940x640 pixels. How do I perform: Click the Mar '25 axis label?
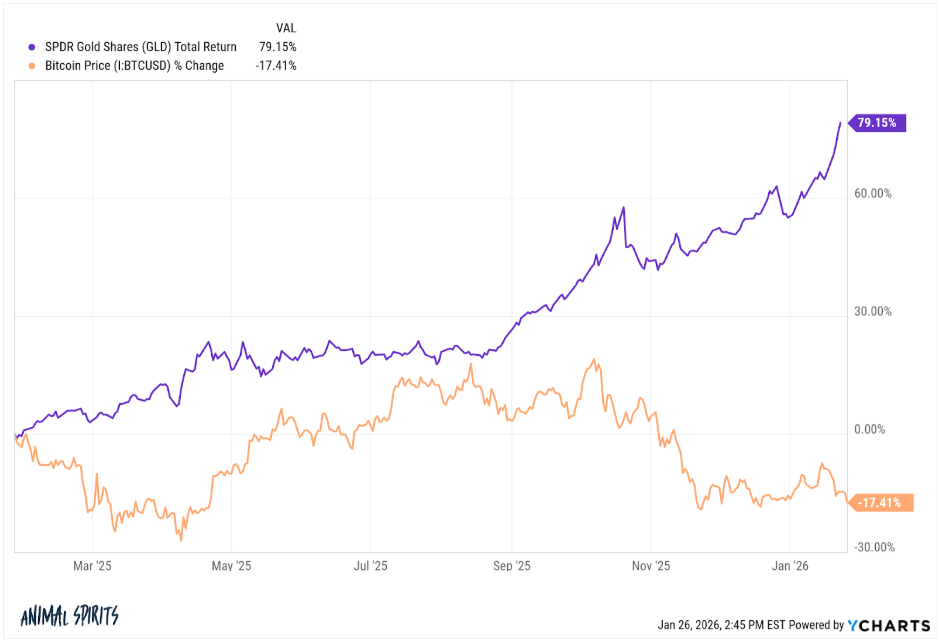tap(92, 566)
